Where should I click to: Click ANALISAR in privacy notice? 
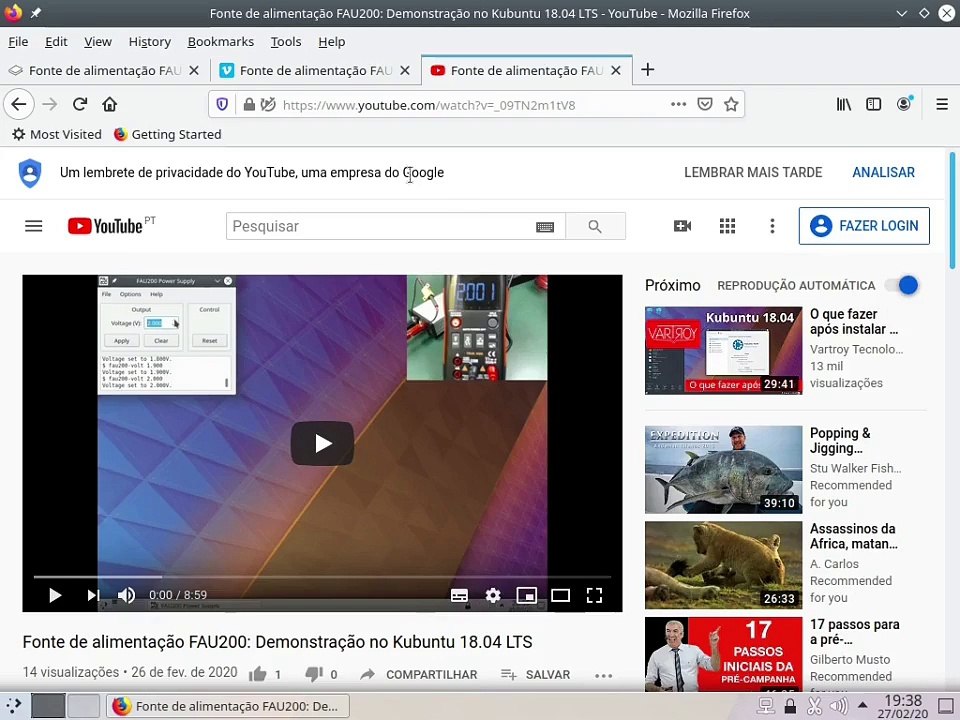click(x=883, y=173)
